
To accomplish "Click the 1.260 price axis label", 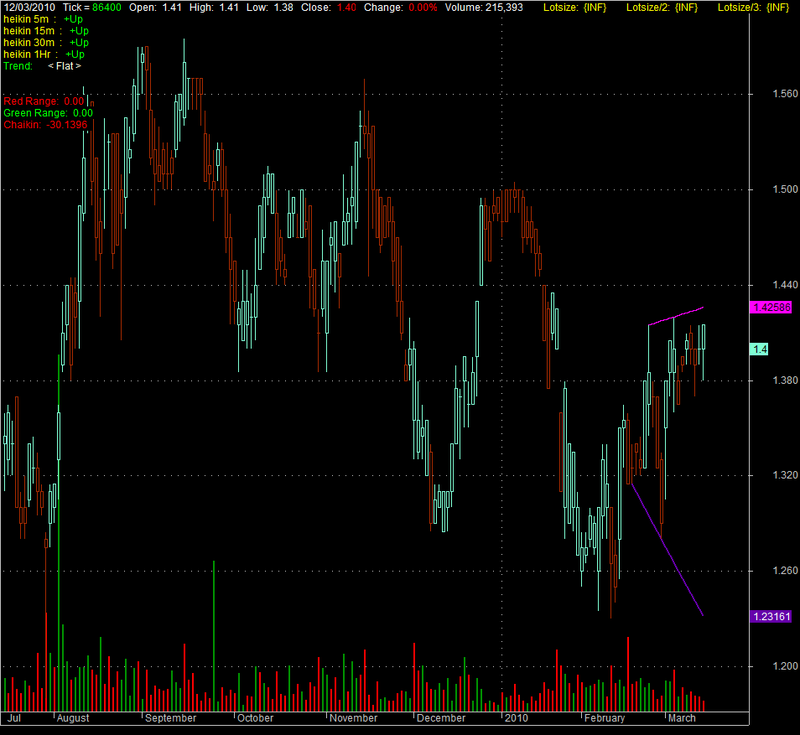I will point(785,571).
